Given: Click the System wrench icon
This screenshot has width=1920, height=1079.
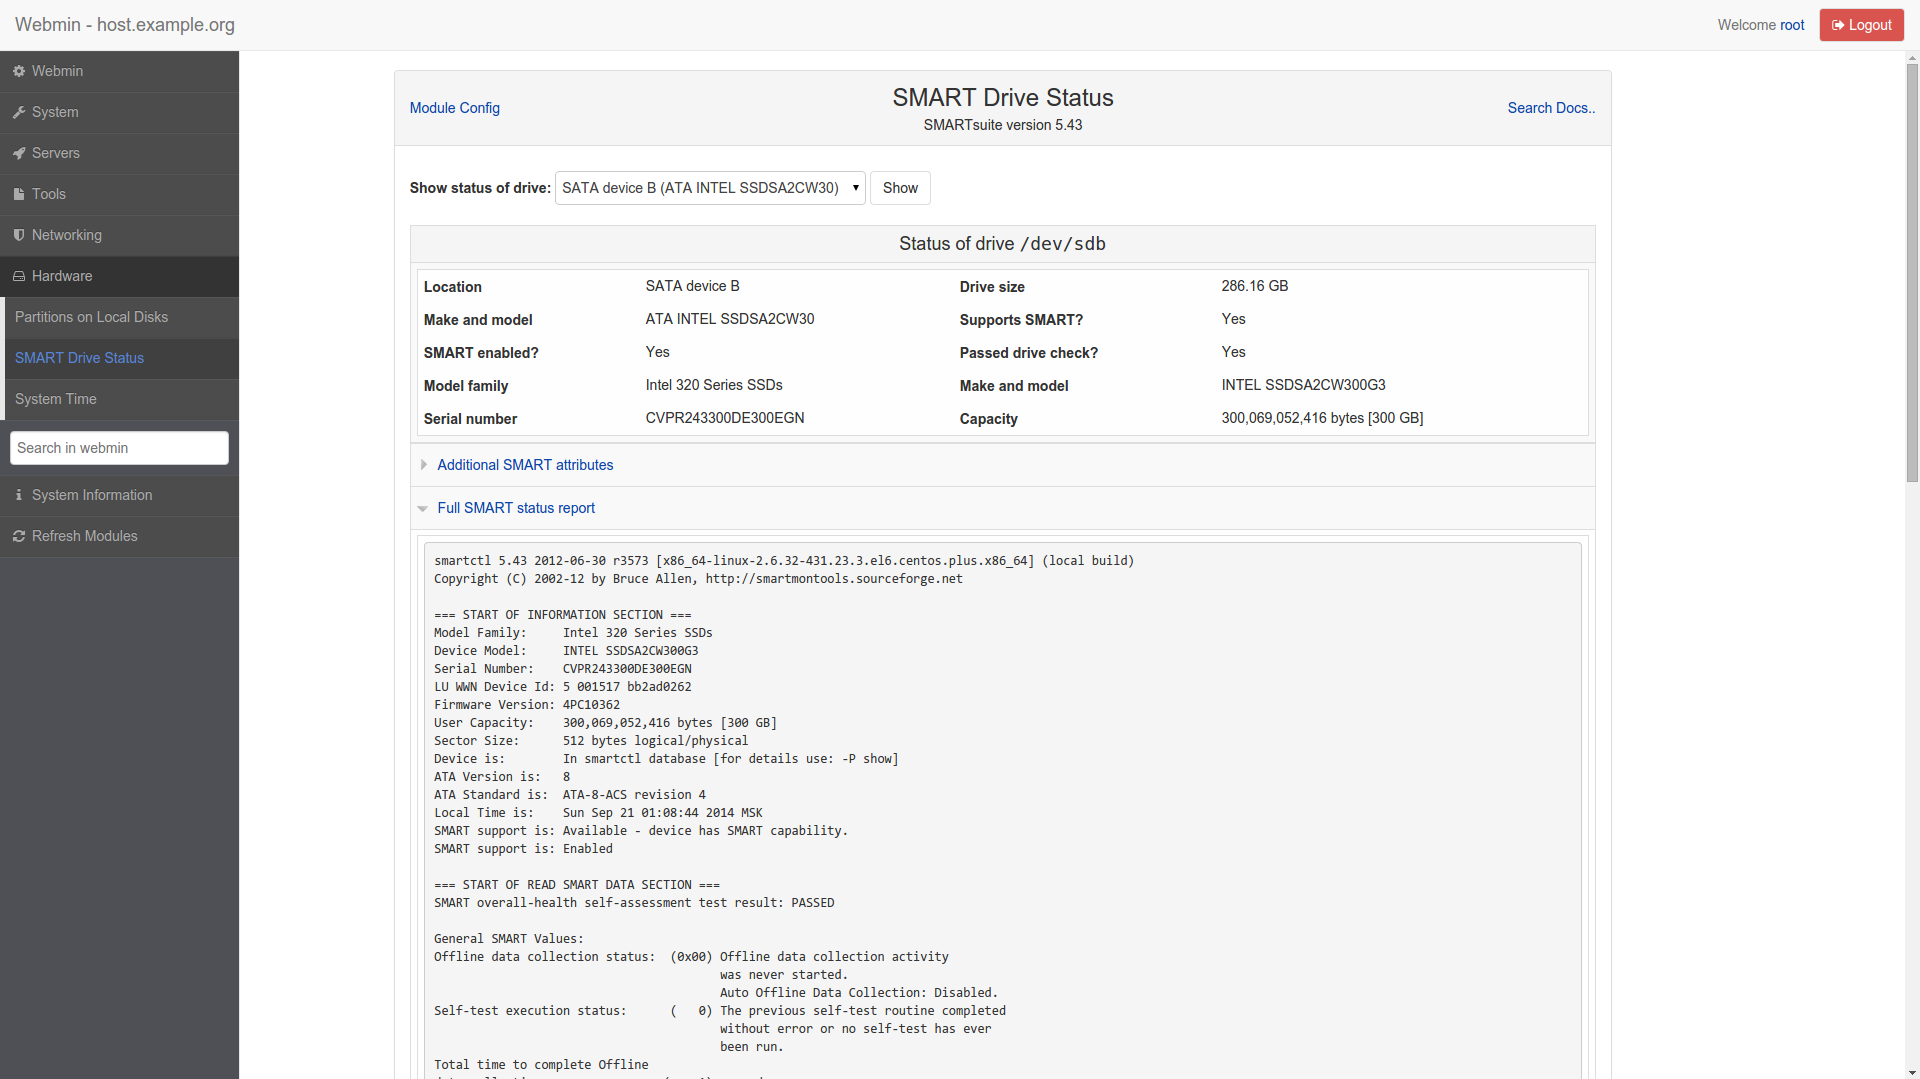Looking at the screenshot, I should tap(19, 113).
